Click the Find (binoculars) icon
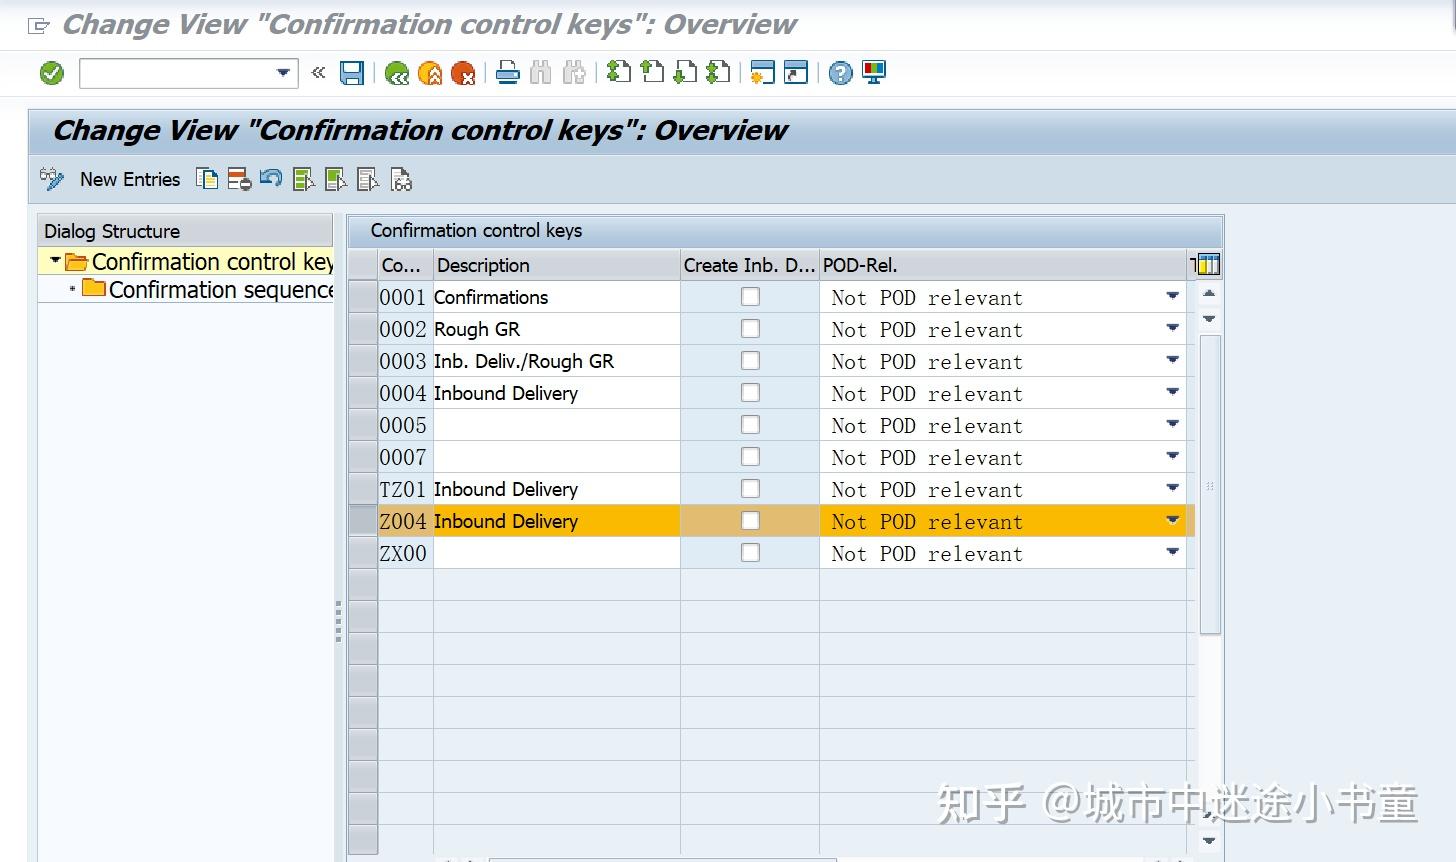Screen dimensions: 1456x862 pos(540,72)
